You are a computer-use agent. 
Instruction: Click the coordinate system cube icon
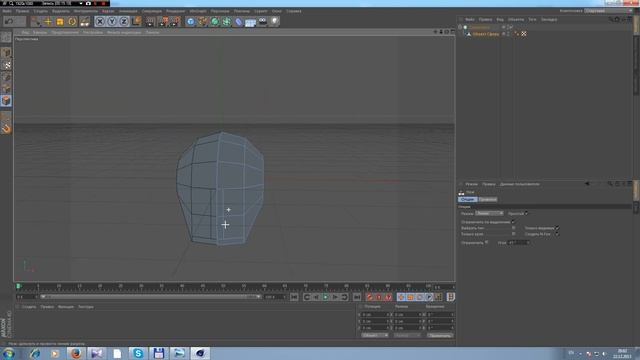point(136,21)
